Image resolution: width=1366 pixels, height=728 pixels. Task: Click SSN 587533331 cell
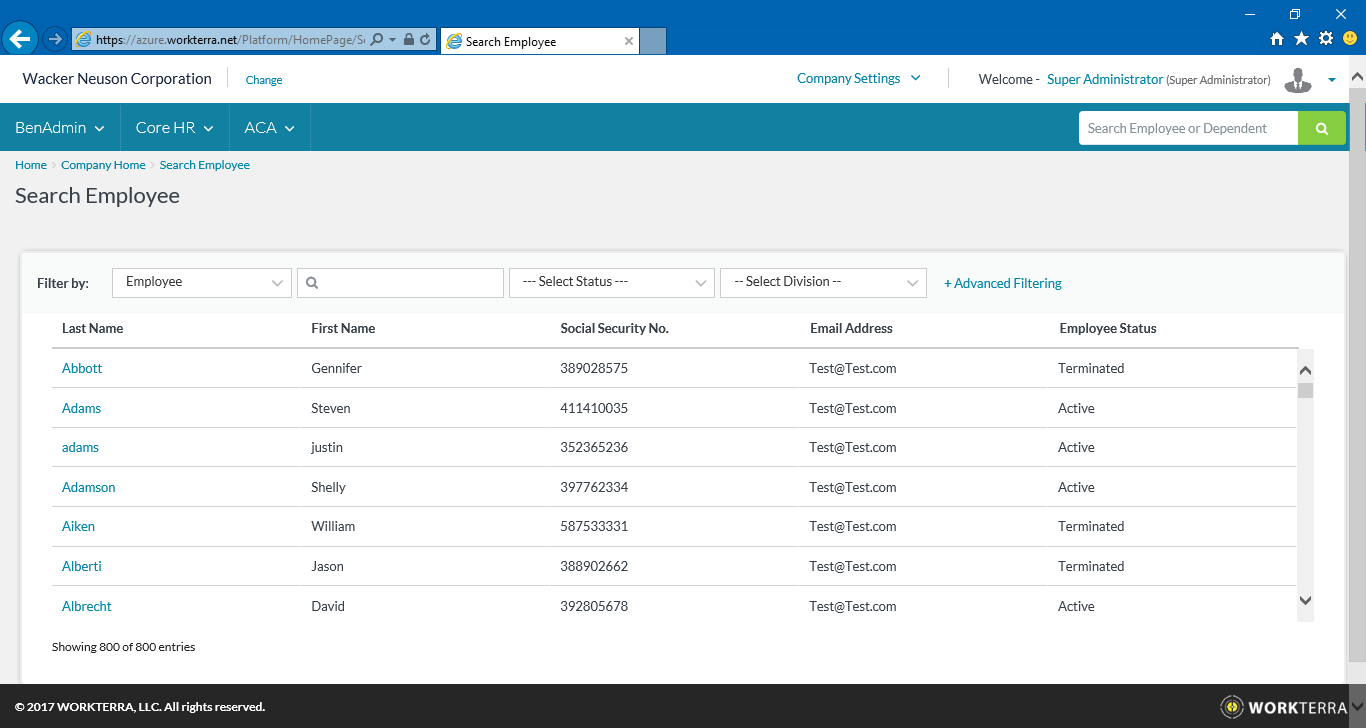coord(594,526)
